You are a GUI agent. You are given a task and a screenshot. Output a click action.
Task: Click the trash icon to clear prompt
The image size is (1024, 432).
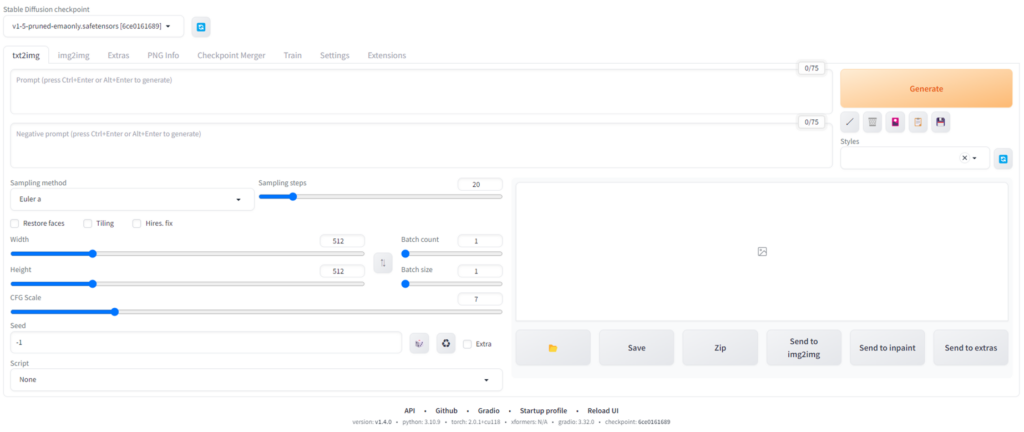coord(873,122)
